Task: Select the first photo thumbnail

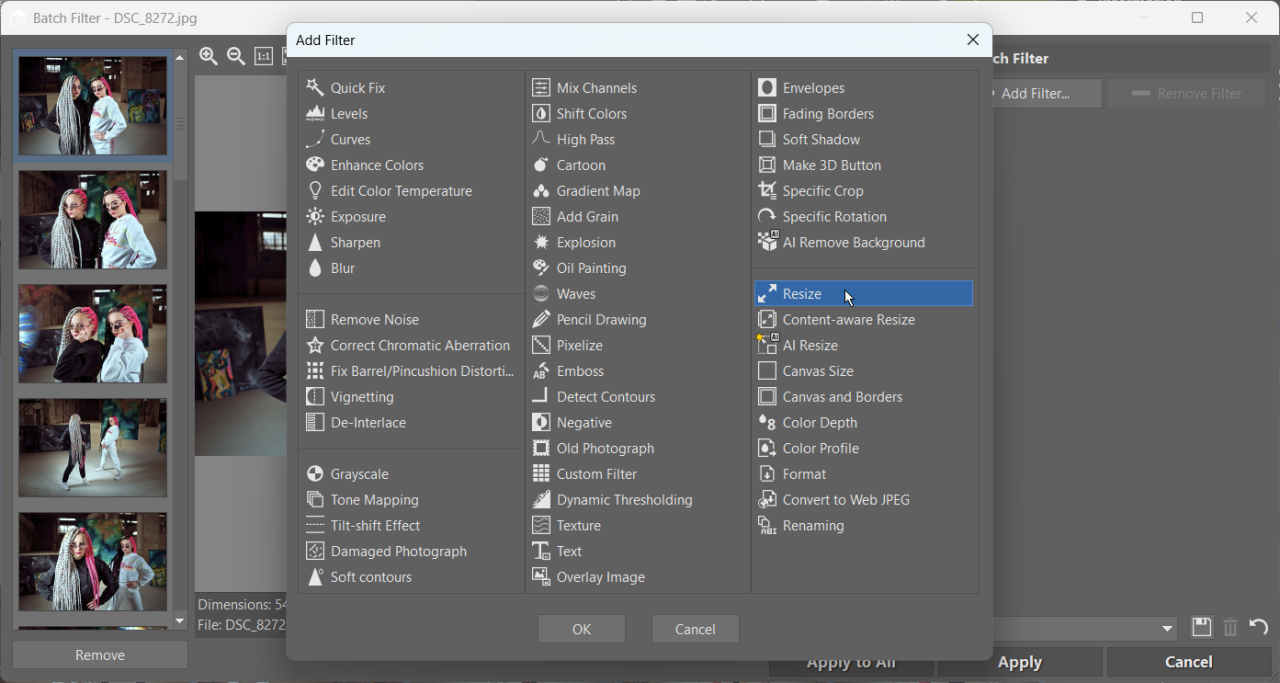Action: point(93,106)
